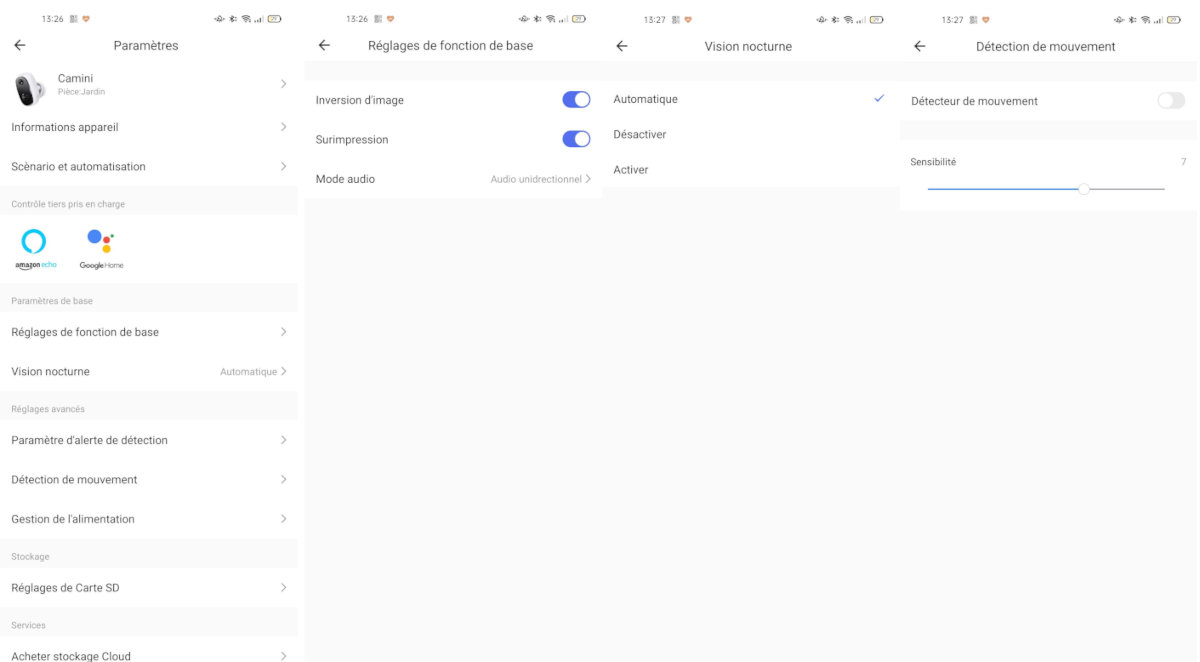Viewport: 1200px width, 662px height.
Task: Disable the Surimpression switch
Action: click(x=576, y=139)
